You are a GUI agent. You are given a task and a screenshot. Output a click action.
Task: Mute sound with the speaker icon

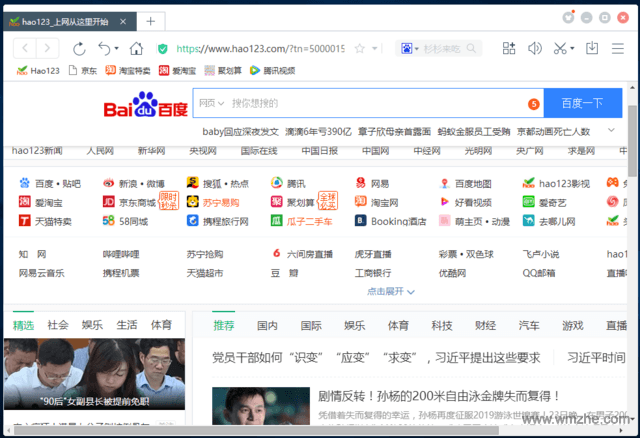pyautogui.click(x=534, y=48)
